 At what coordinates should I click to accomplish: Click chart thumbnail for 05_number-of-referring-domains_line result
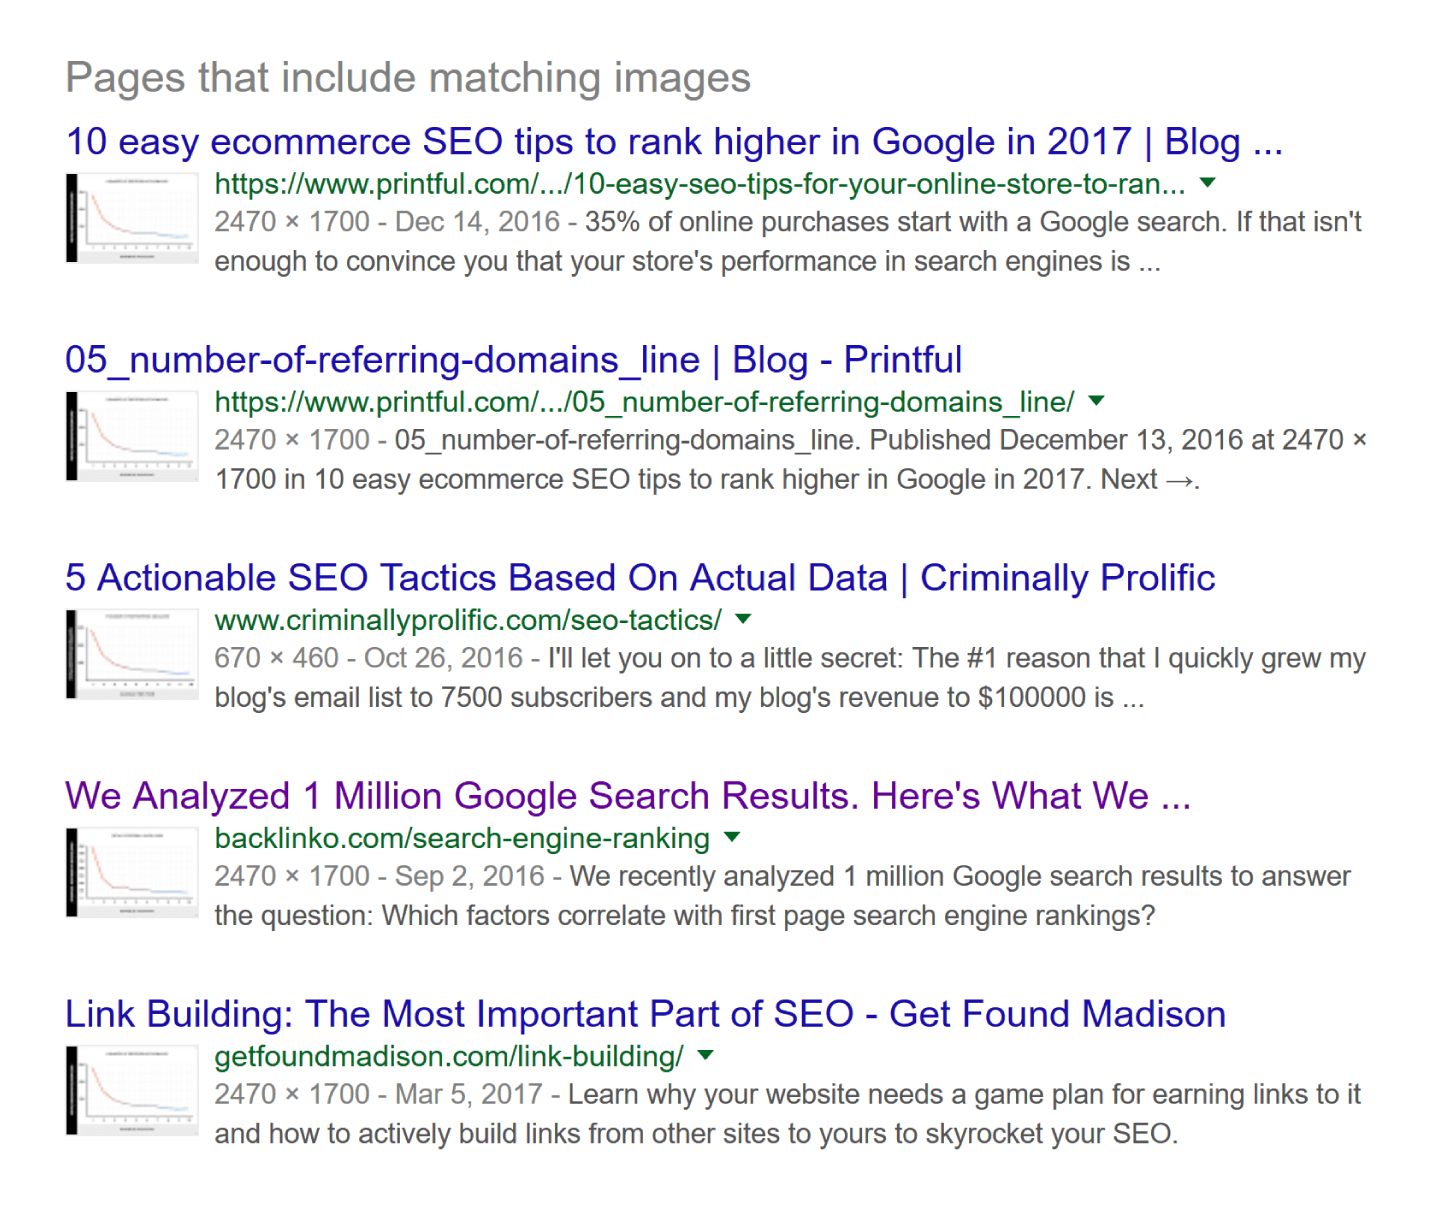(x=132, y=436)
